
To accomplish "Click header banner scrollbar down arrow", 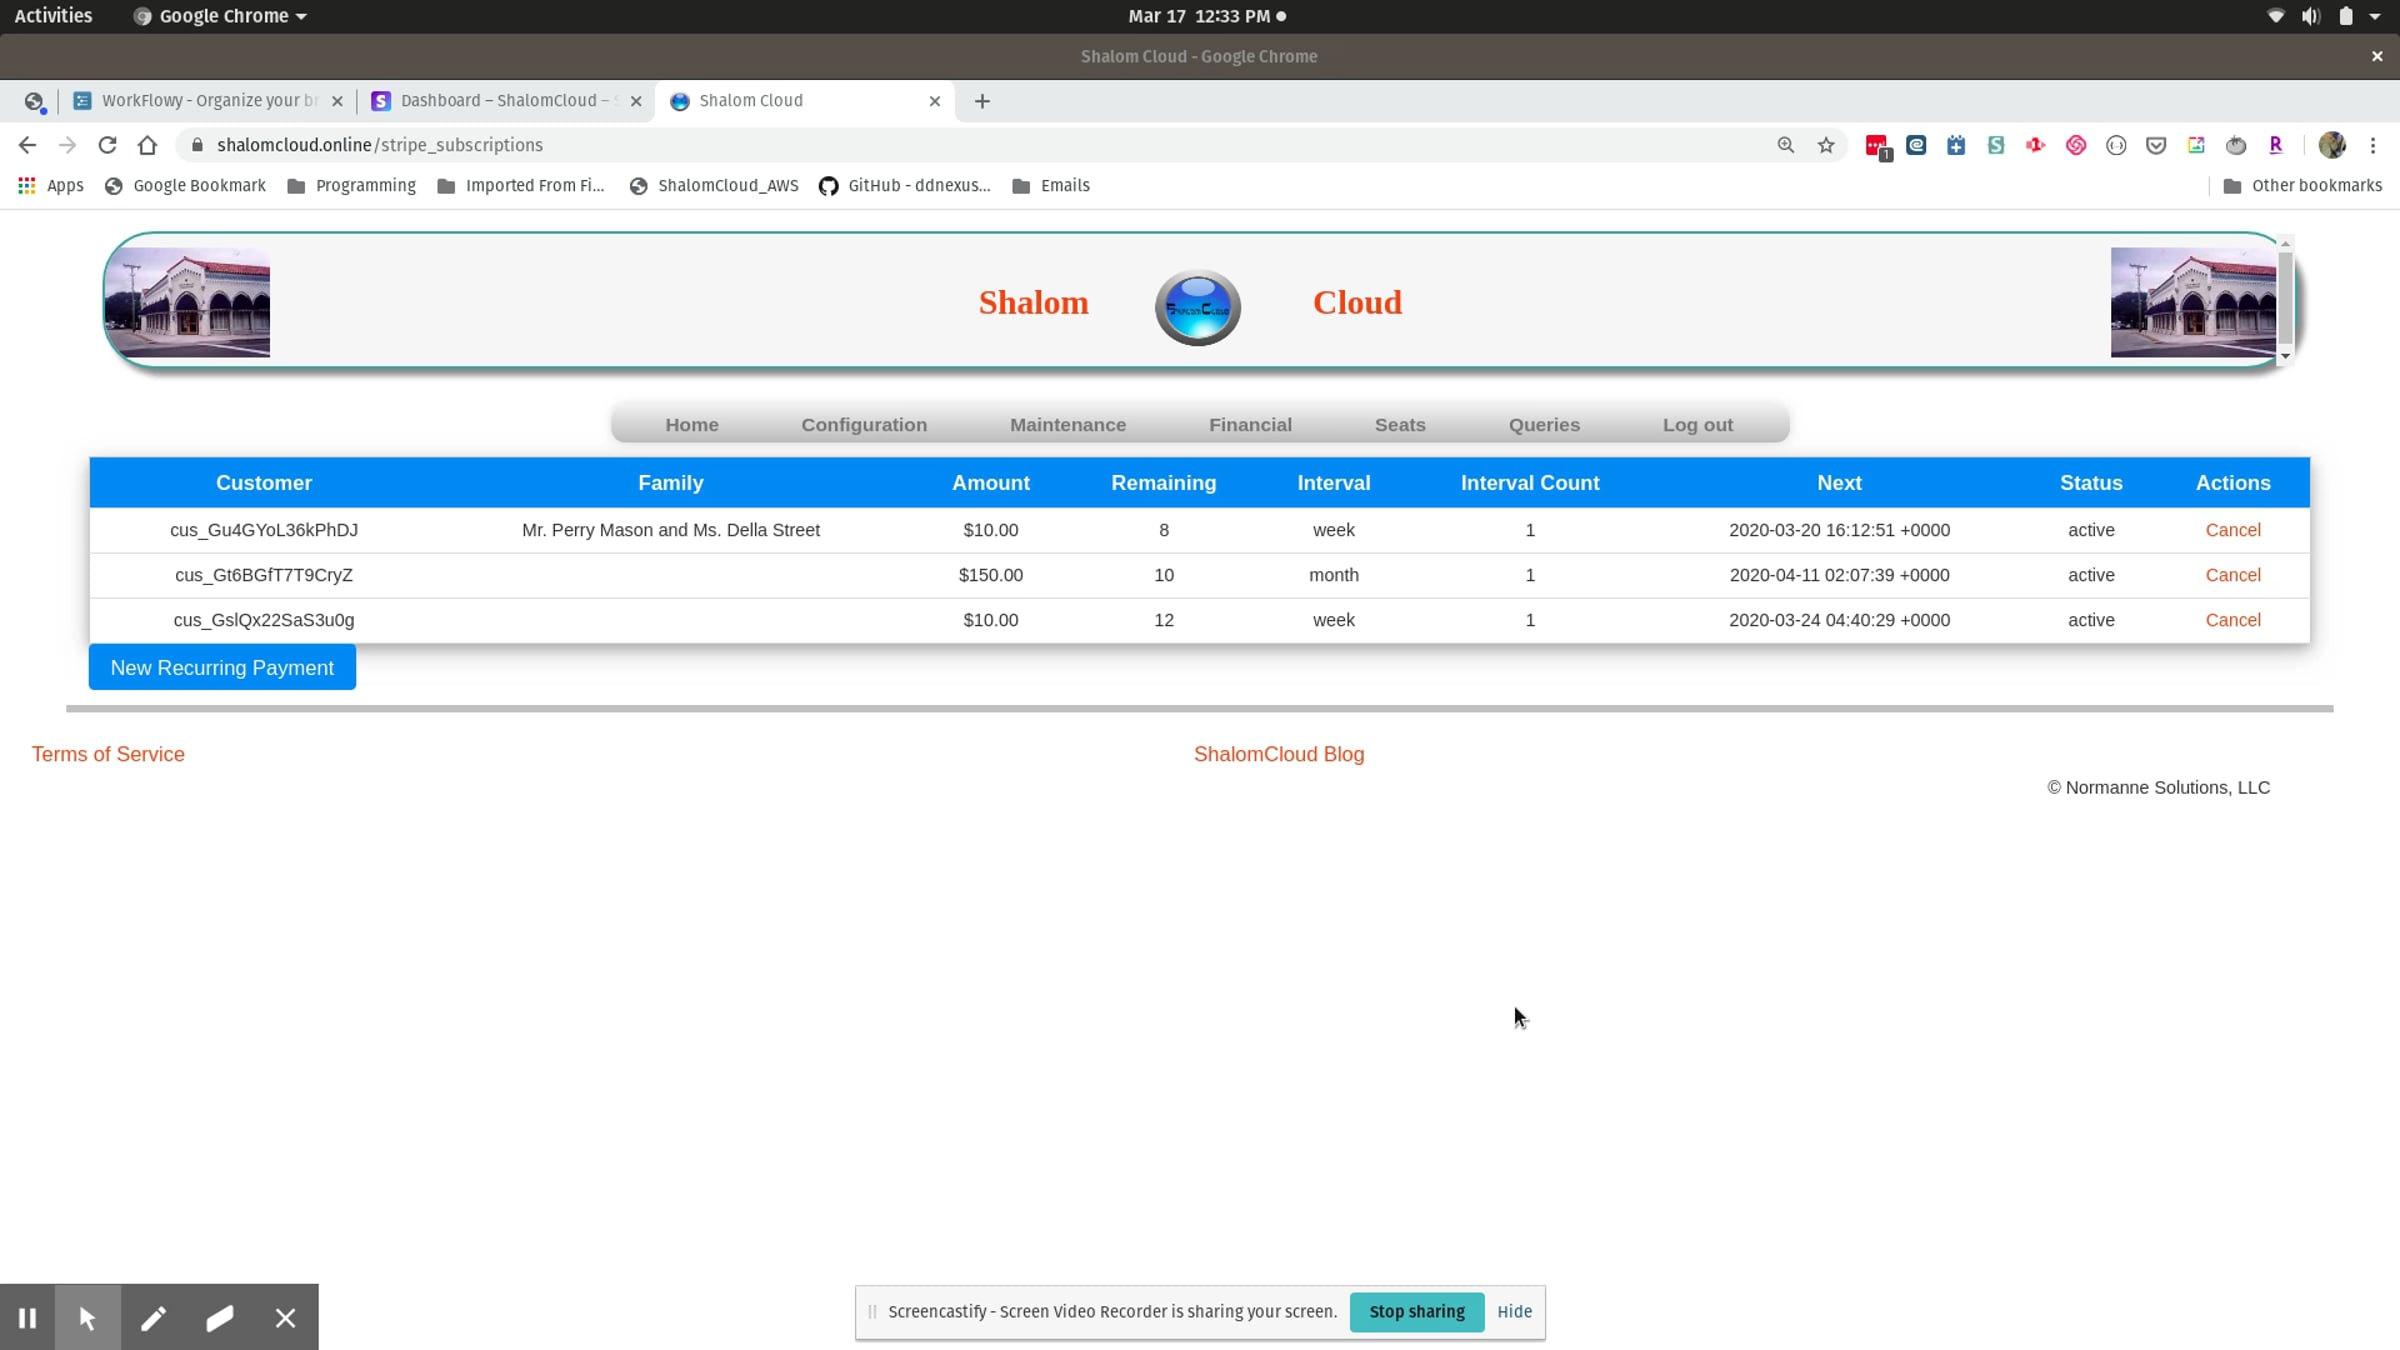I will point(2285,356).
